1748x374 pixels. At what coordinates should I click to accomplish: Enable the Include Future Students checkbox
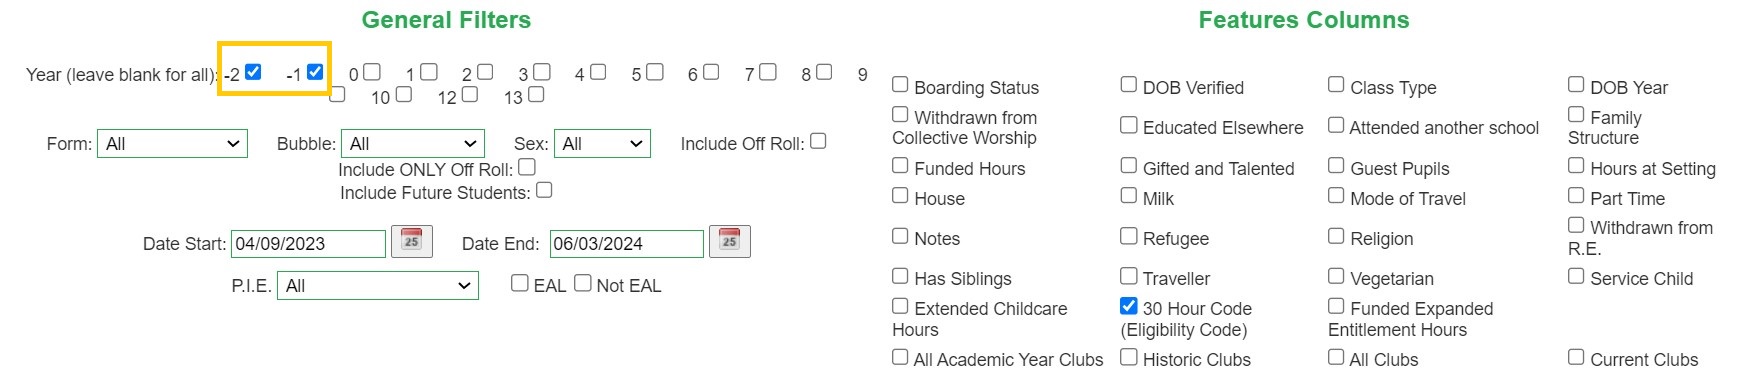544,189
